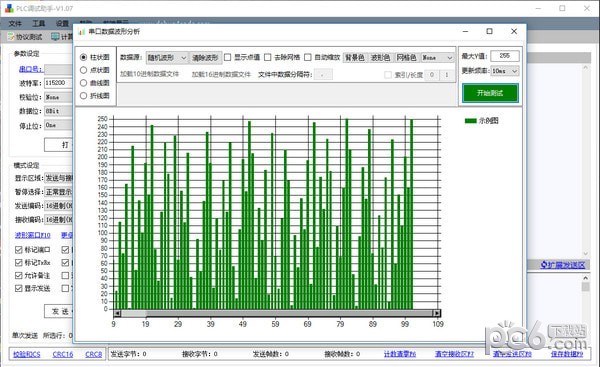Click the 协议测试 toolbar icon
Viewport: 600px width, 367px height.
pyautogui.click(x=11, y=37)
